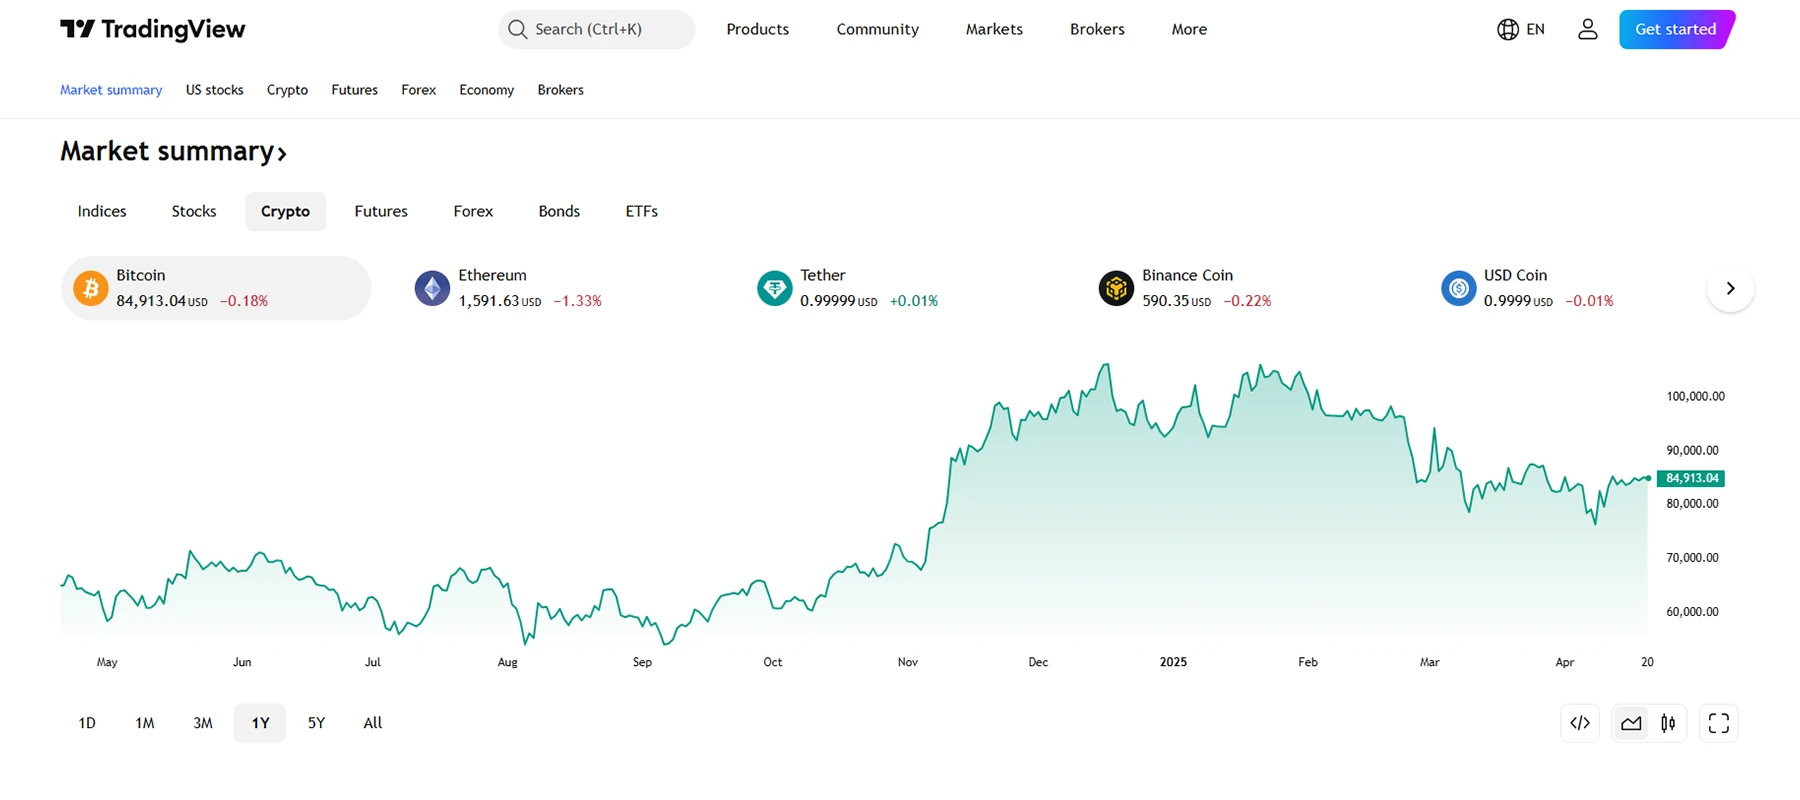Open Crypto sub-navigation link
Image resolution: width=1800 pixels, height=800 pixels.
tap(287, 90)
